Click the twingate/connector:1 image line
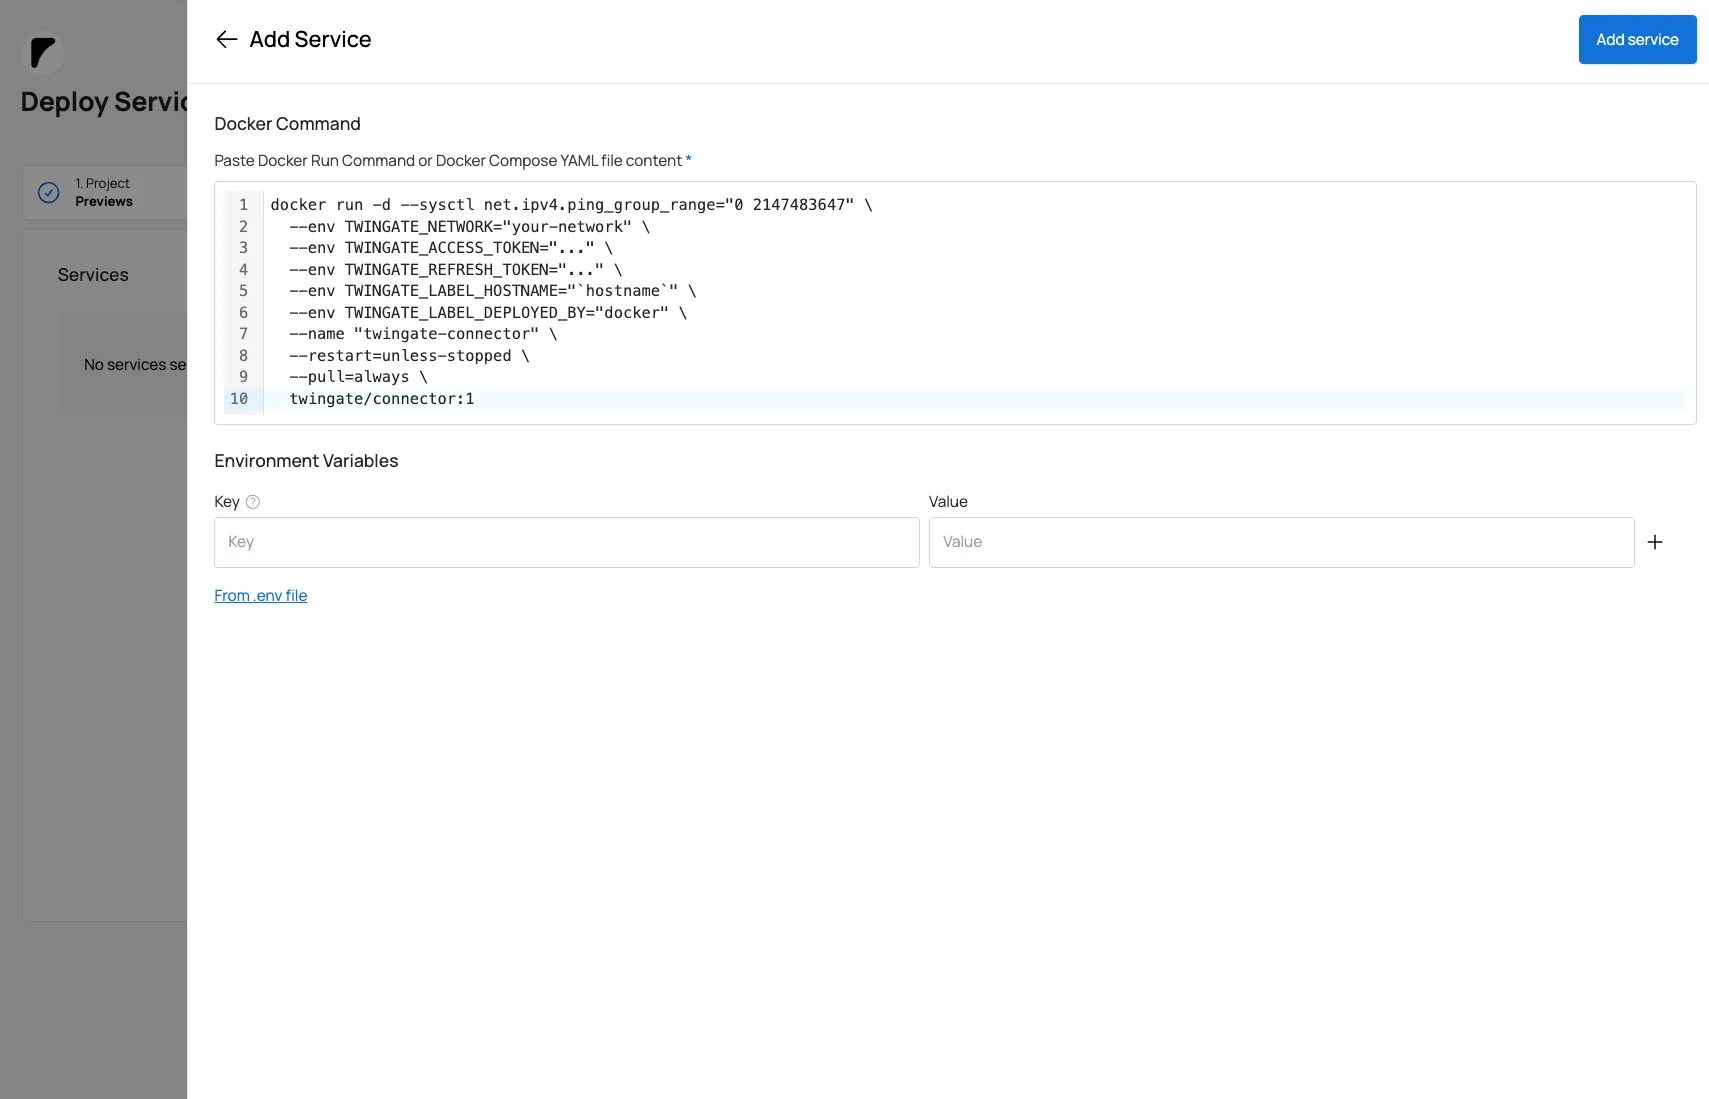The image size is (1709, 1099). coord(381,399)
